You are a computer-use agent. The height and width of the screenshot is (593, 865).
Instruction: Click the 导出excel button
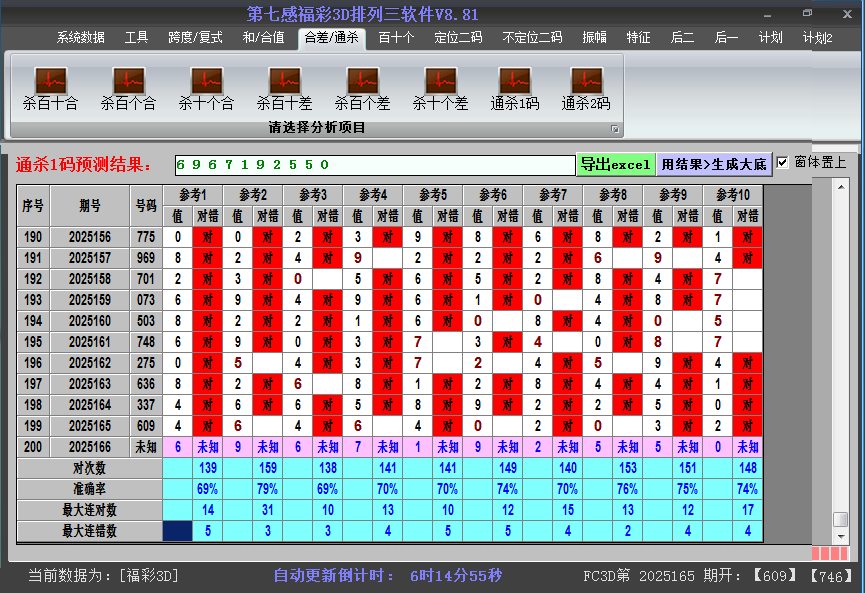coord(616,164)
